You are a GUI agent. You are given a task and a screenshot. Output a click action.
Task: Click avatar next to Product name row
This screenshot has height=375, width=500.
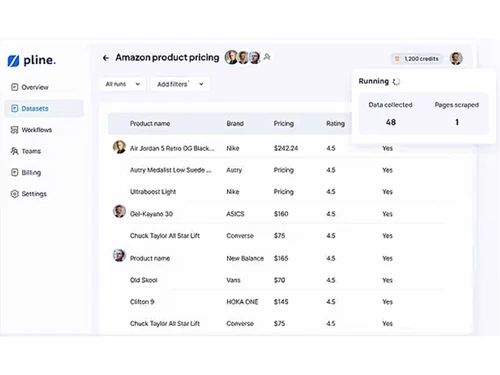119,255
